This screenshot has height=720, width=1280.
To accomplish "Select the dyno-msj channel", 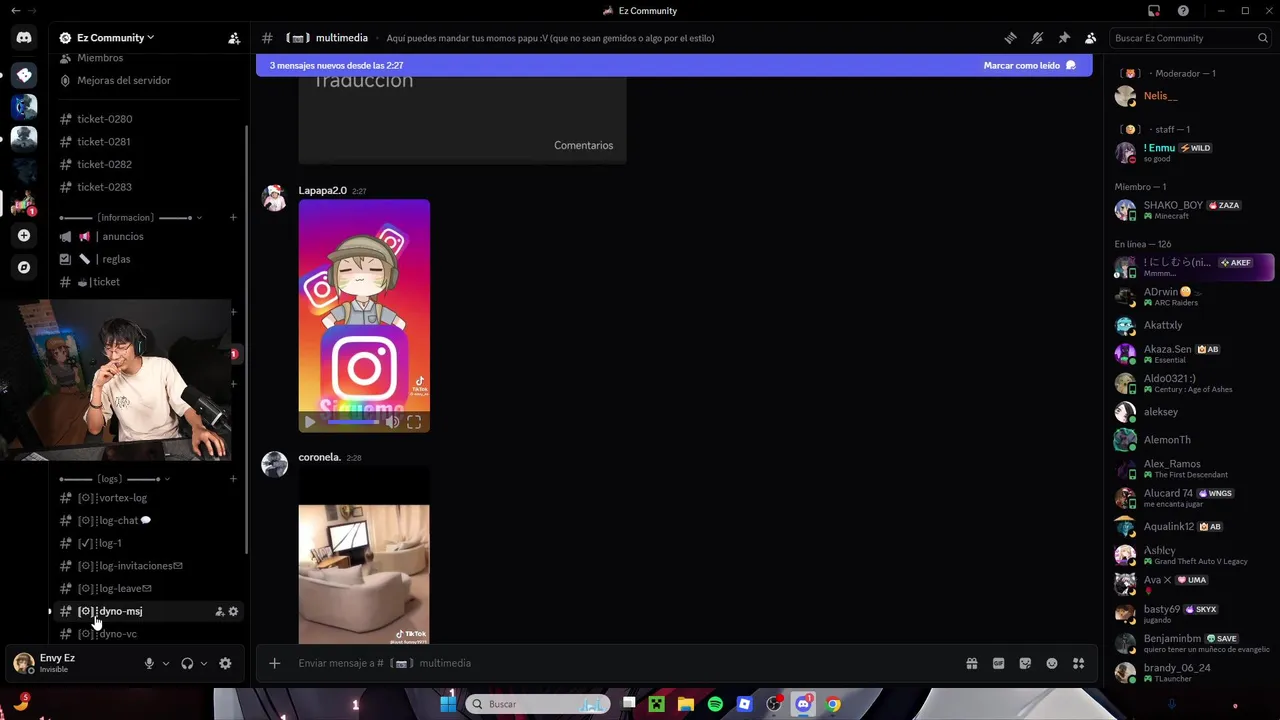I will [x=120, y=611].
